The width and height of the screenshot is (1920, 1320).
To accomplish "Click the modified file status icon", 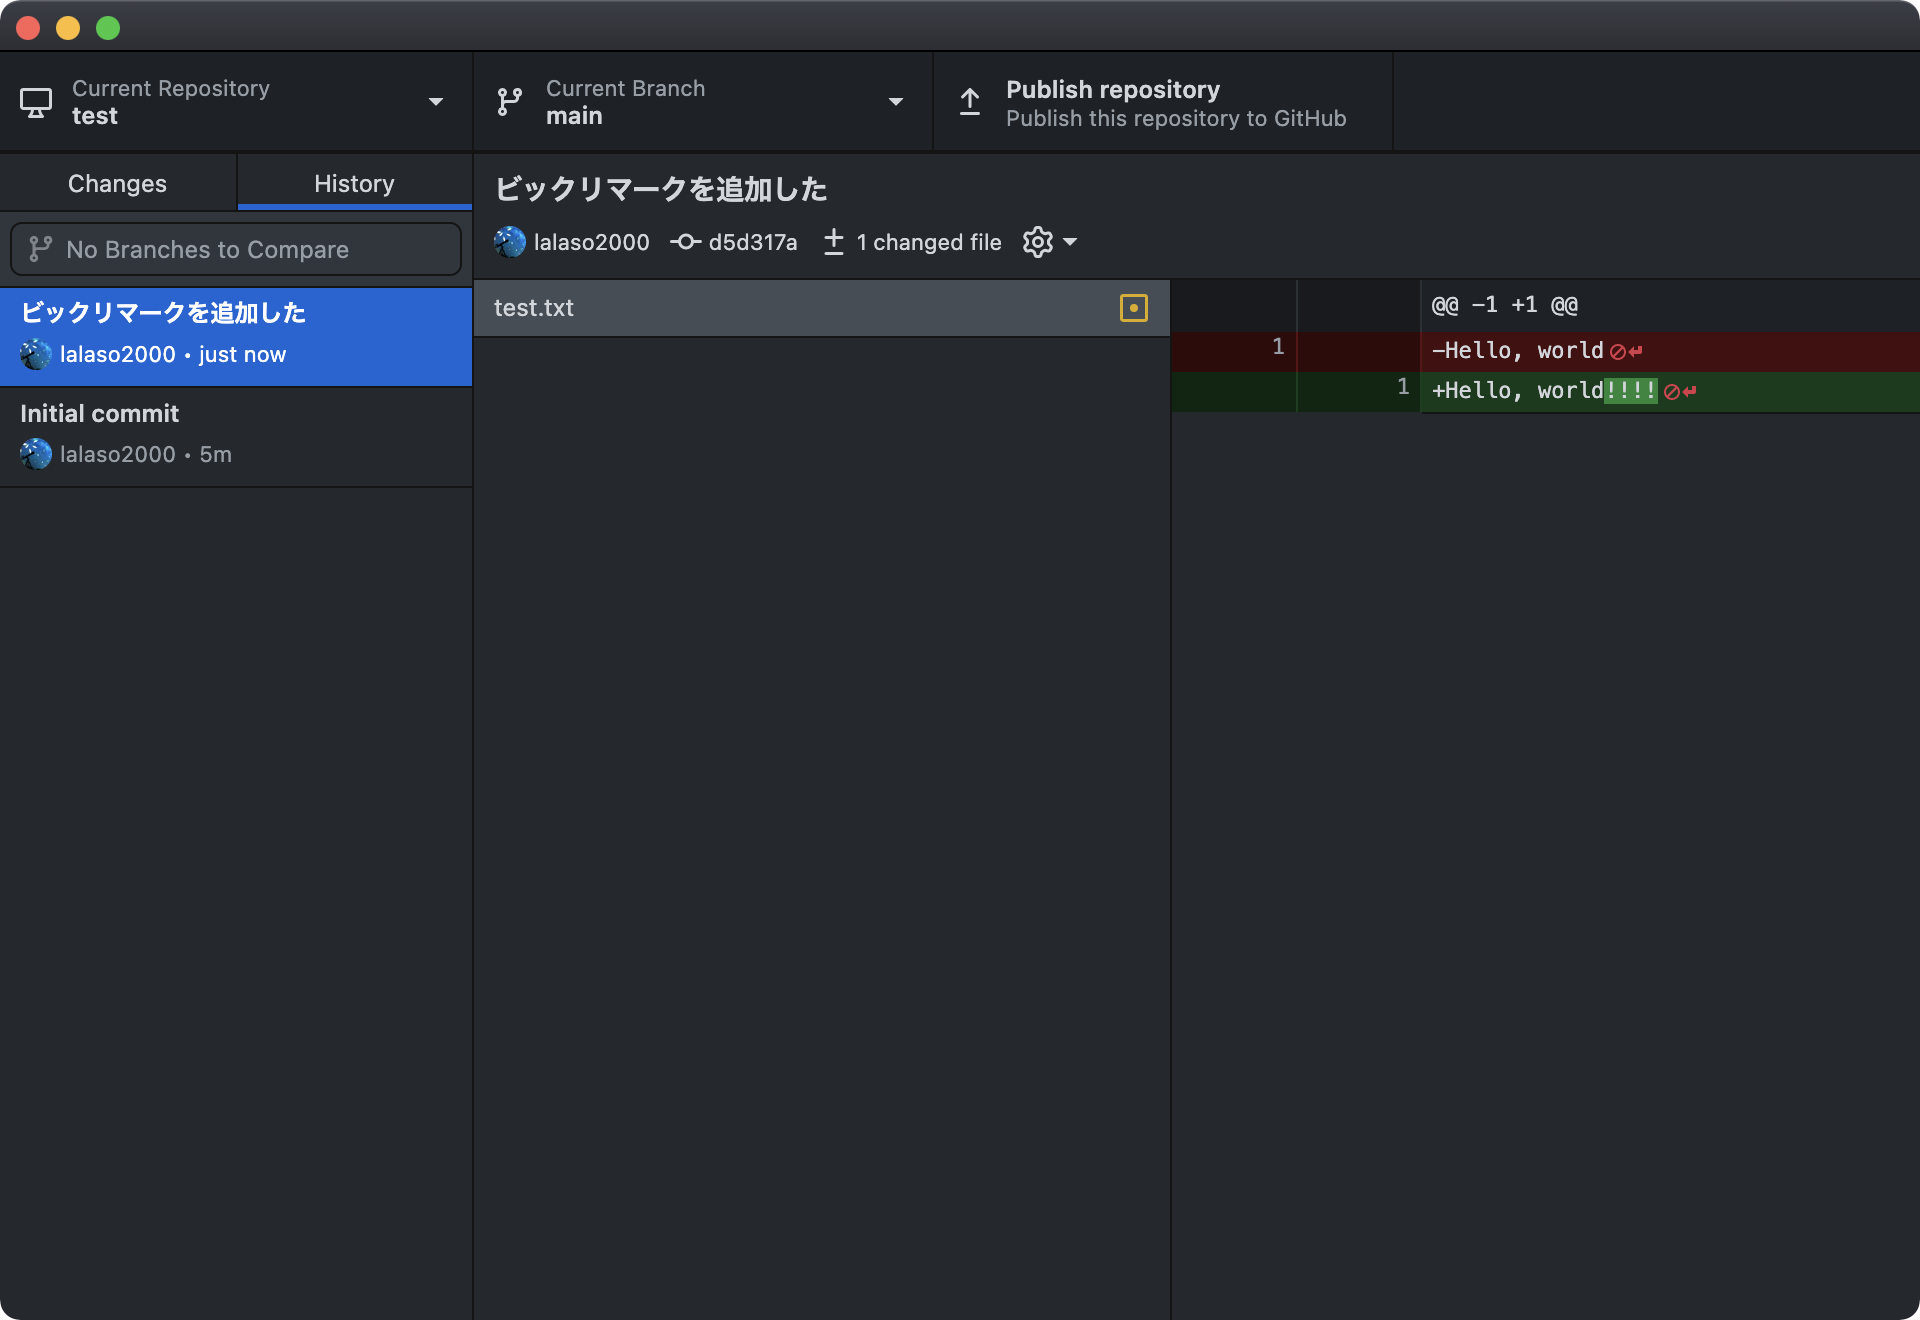I will pos(1133,308).
